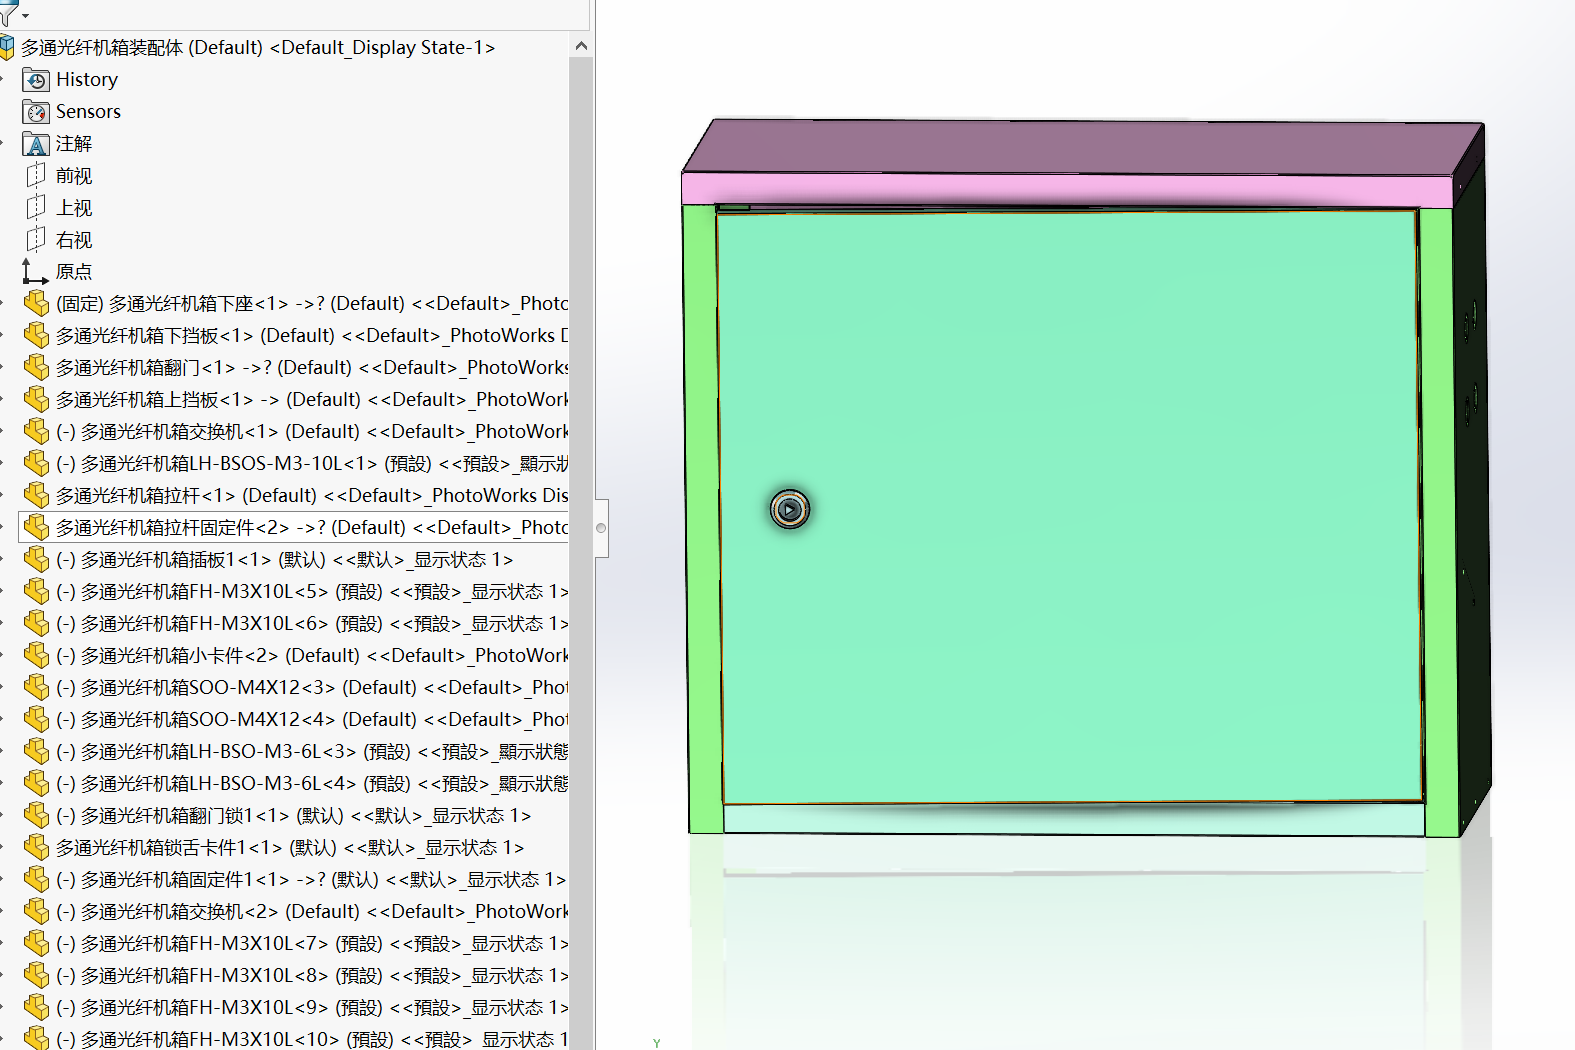This screenshot has width=1575, height=1050.
Task: Click the History folder icon
Action: [x=36, y=80]
